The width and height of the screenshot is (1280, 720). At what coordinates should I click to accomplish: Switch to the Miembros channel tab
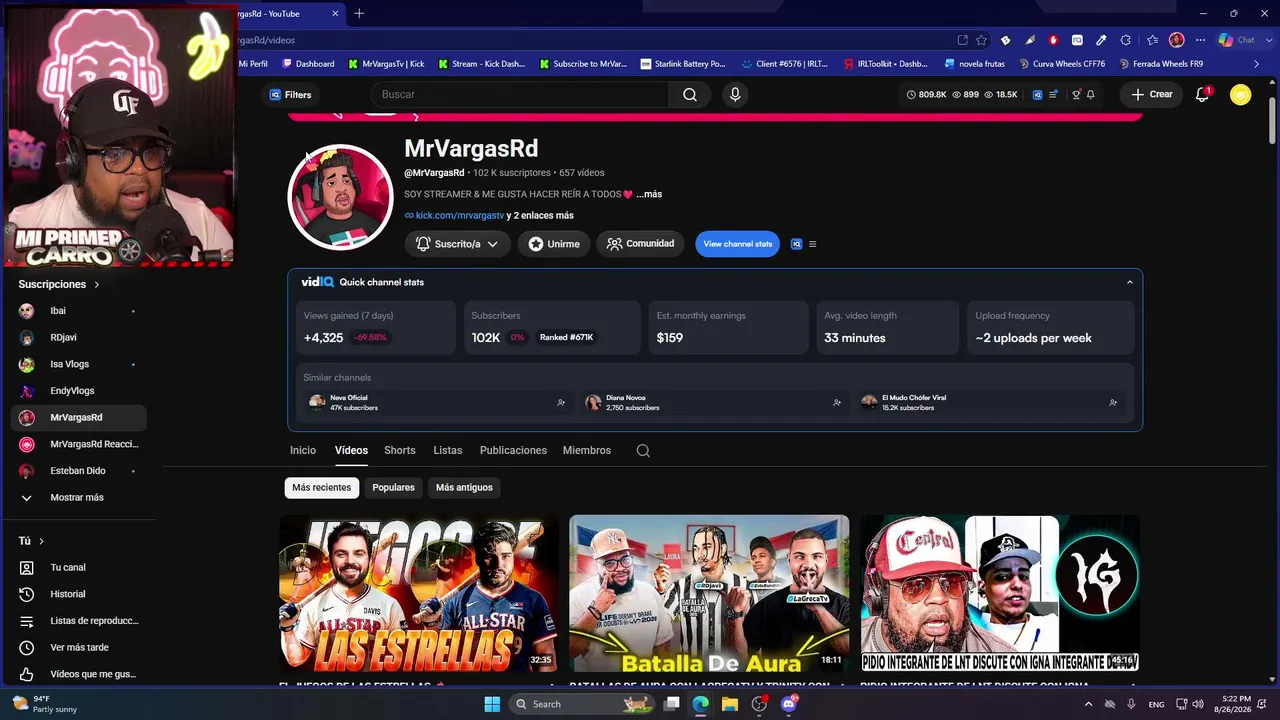(587, 451)
